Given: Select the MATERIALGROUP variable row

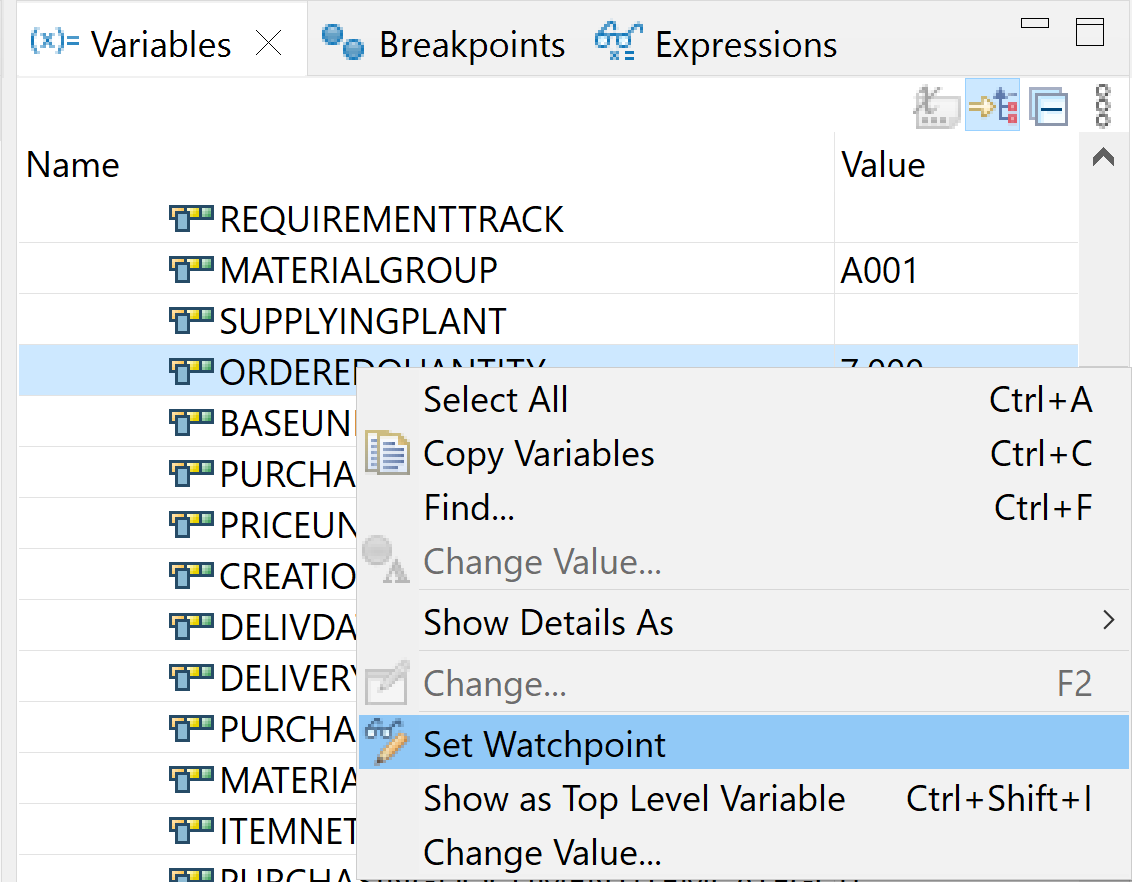Looking at the screenshot, I should [547, 269].
